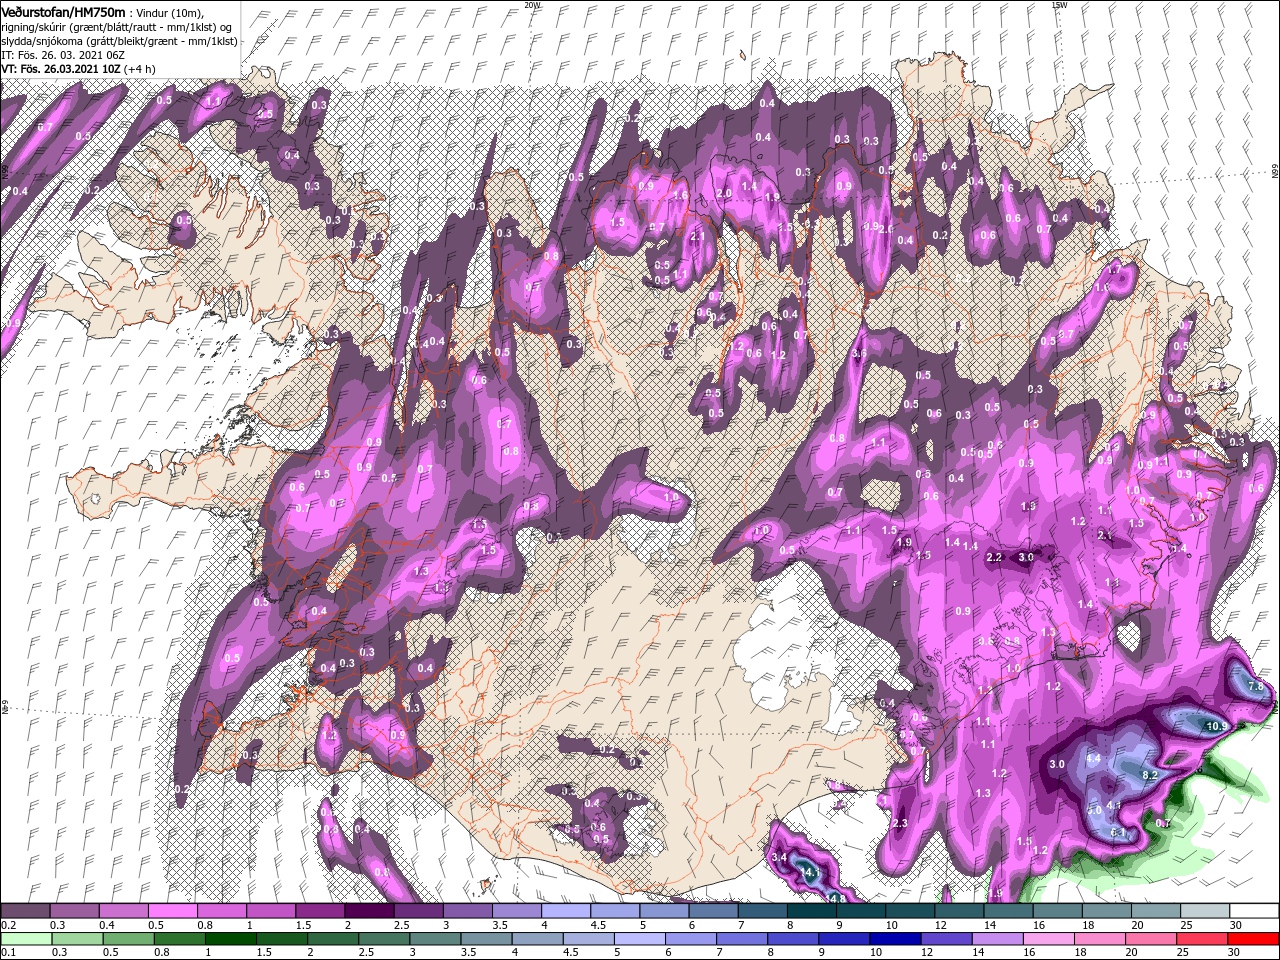Select the dark teal 8 snow scale swatch
The height and width of the screenshot is (960, 1280).
[811, 911]
